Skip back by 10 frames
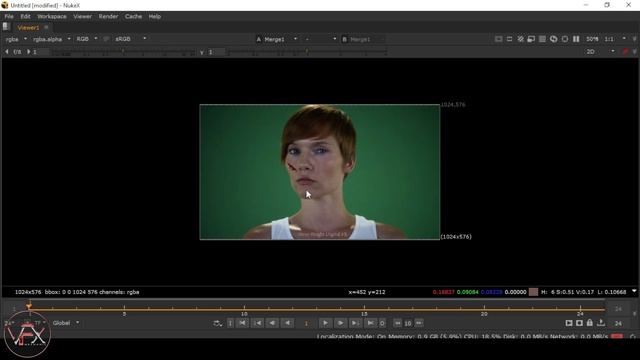 (x=397, y=323)
